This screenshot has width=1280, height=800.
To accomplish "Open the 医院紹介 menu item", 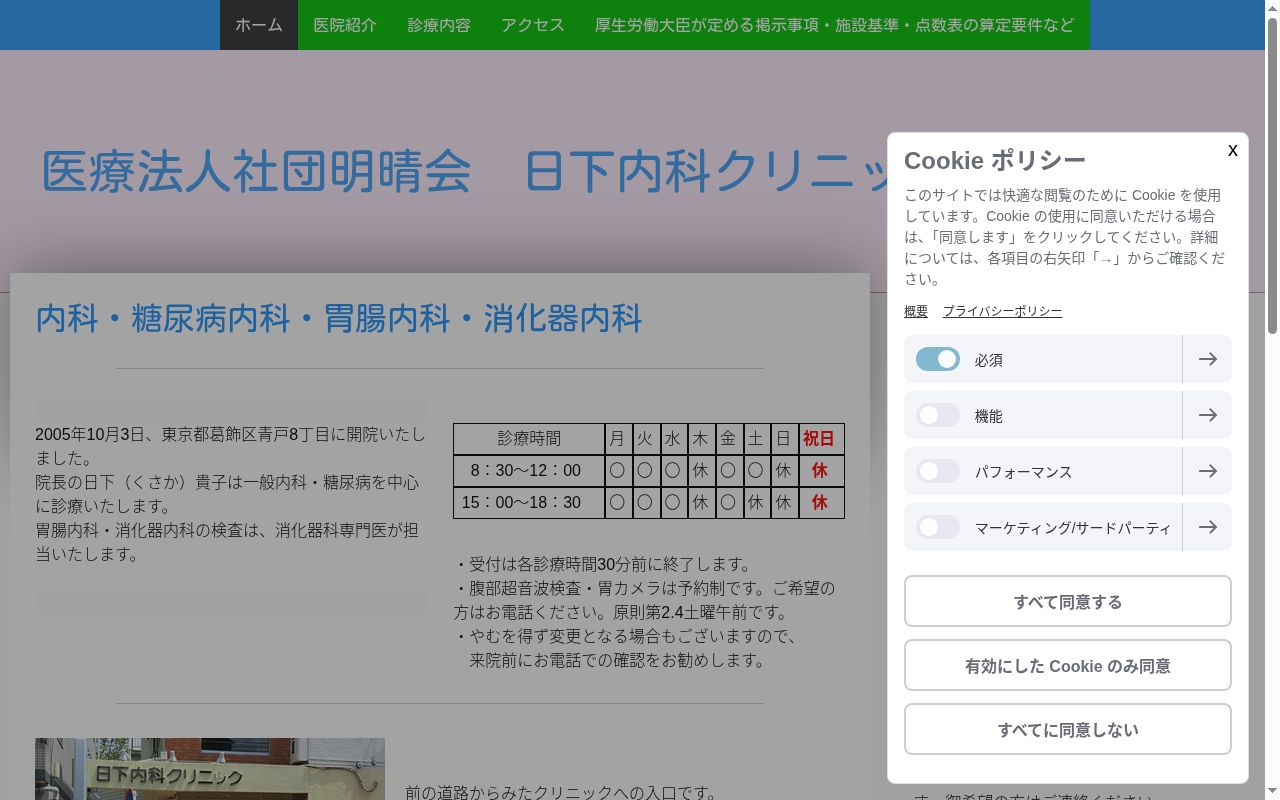I will (345, 25).
